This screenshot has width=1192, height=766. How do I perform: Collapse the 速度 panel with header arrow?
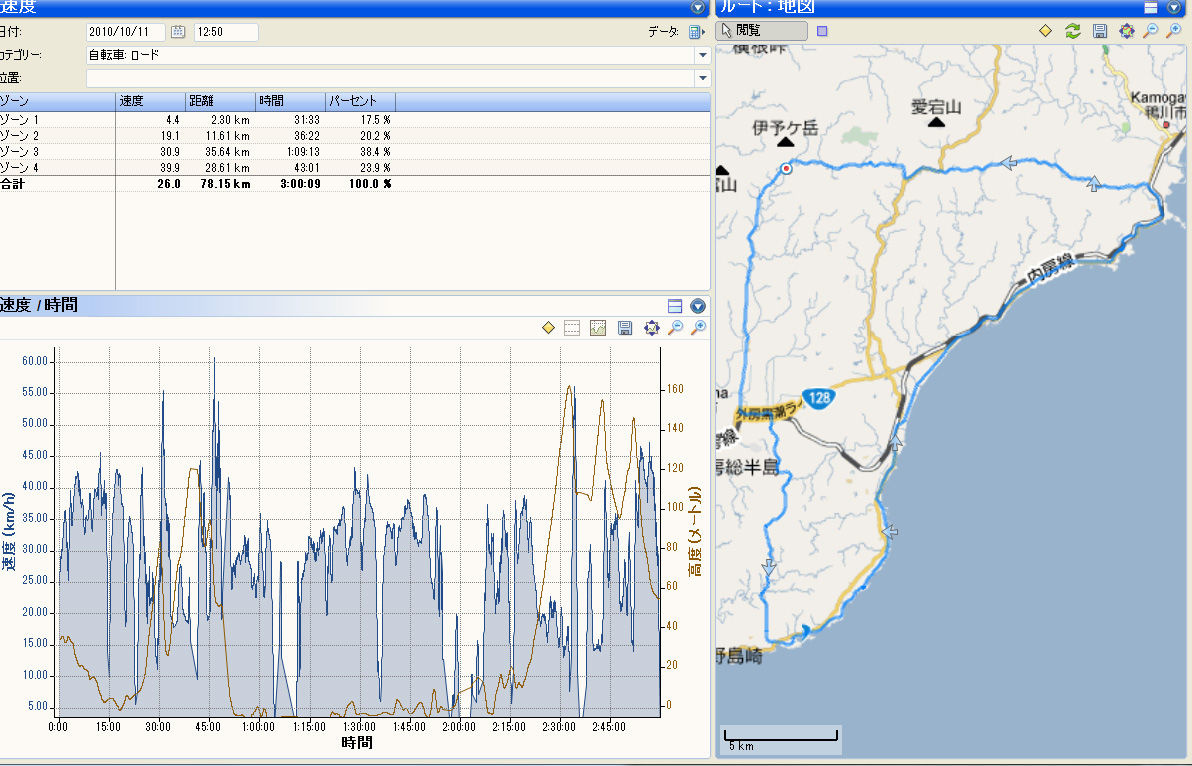[x=697, y=7]
